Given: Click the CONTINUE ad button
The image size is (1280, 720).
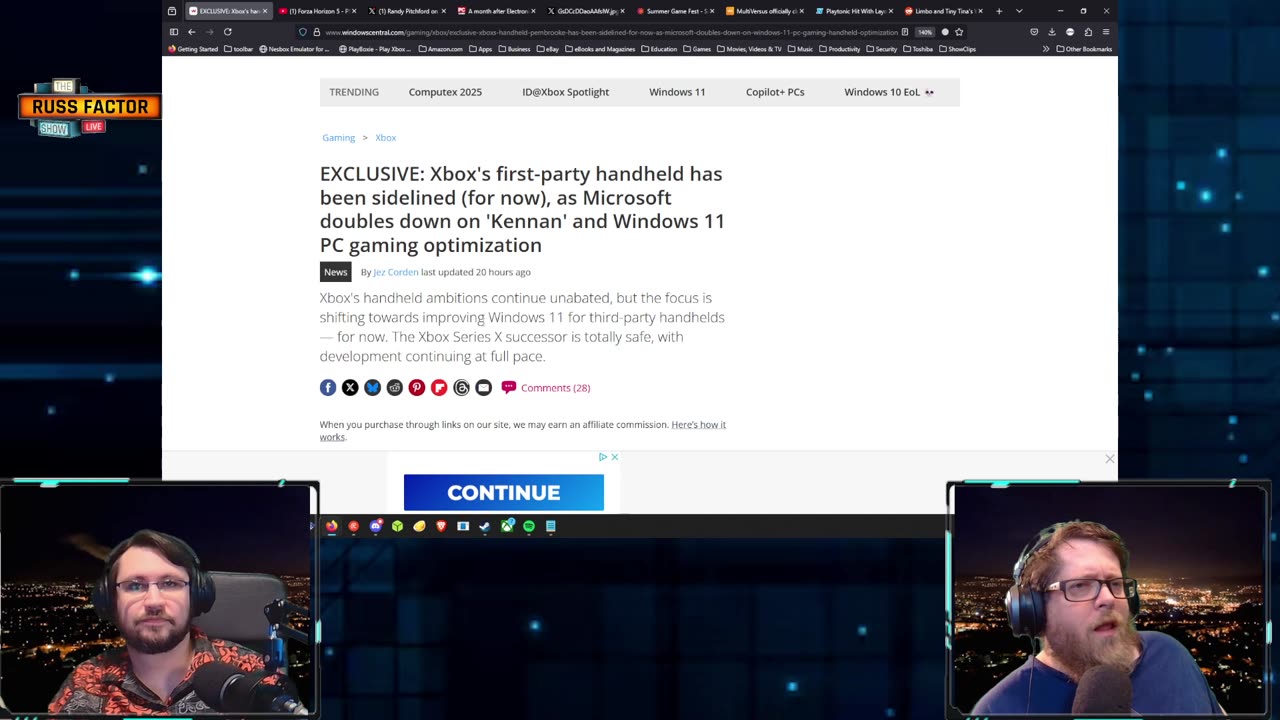Looking at the screenshot, I should coord(504,492).
